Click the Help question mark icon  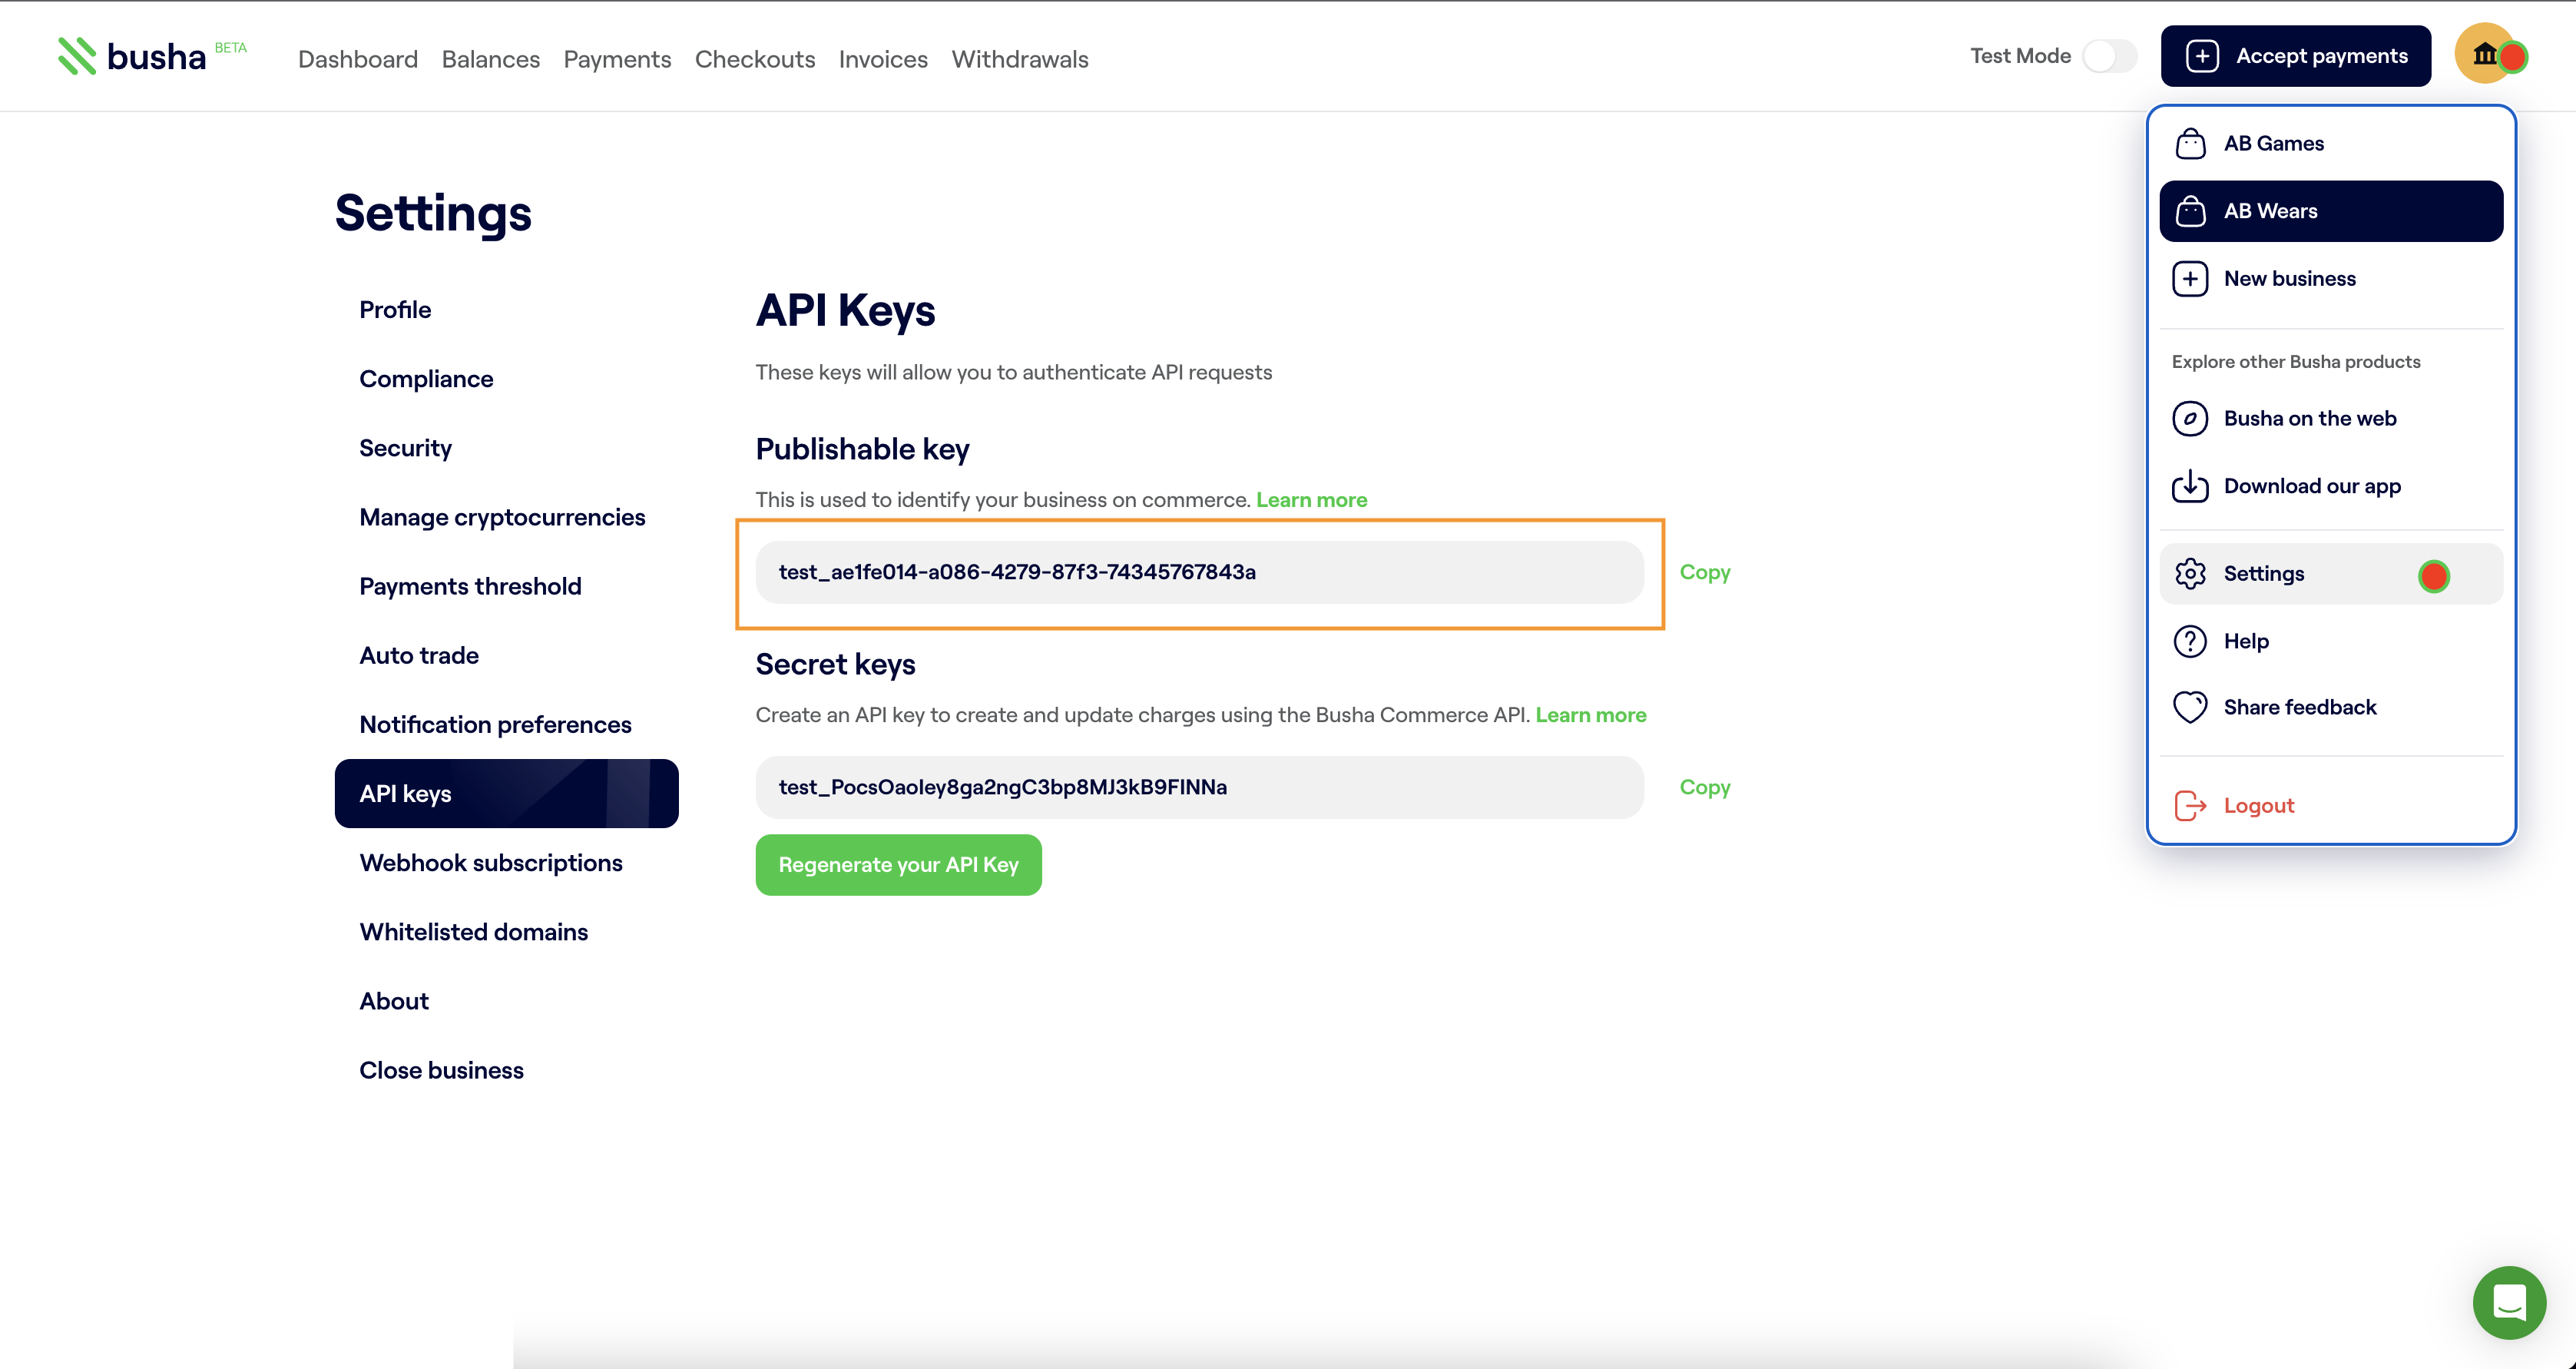(2190, 641)
